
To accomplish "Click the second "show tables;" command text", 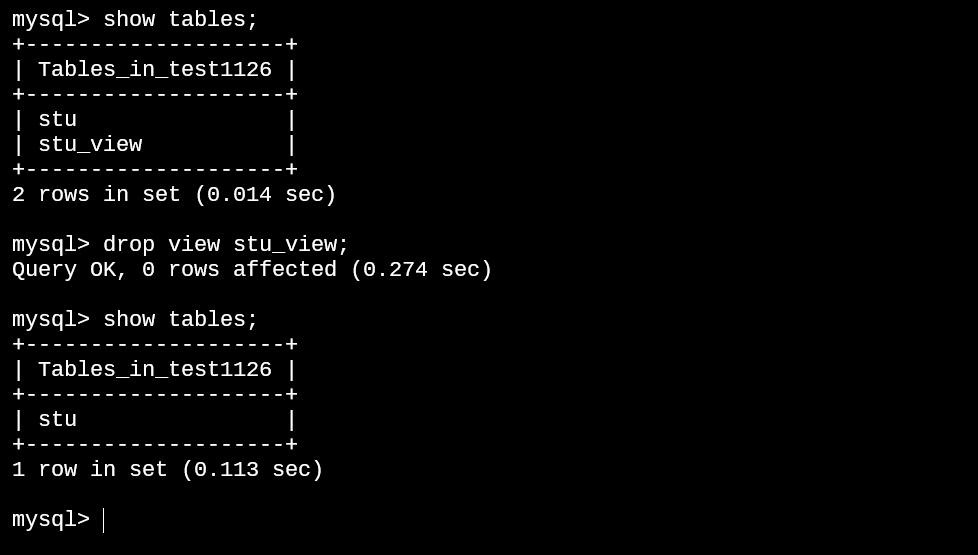I will point(180,320).
